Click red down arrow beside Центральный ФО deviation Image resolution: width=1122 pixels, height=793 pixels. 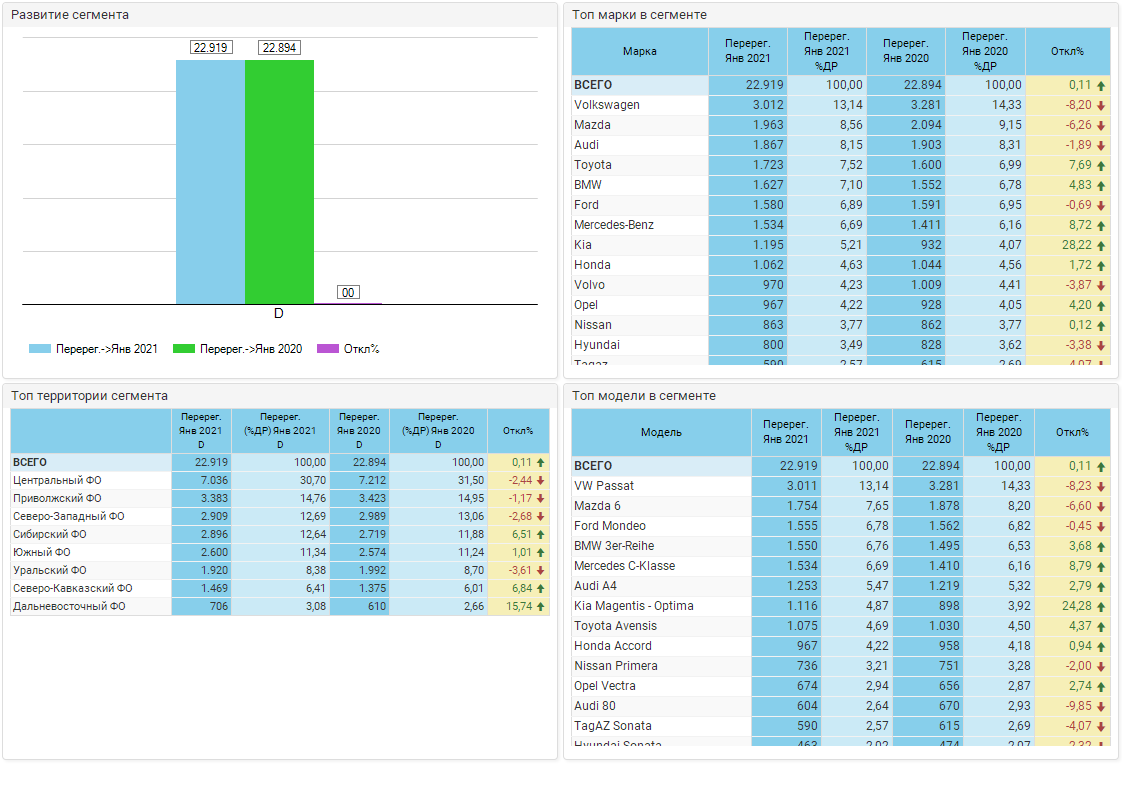(x=541, y=481)
